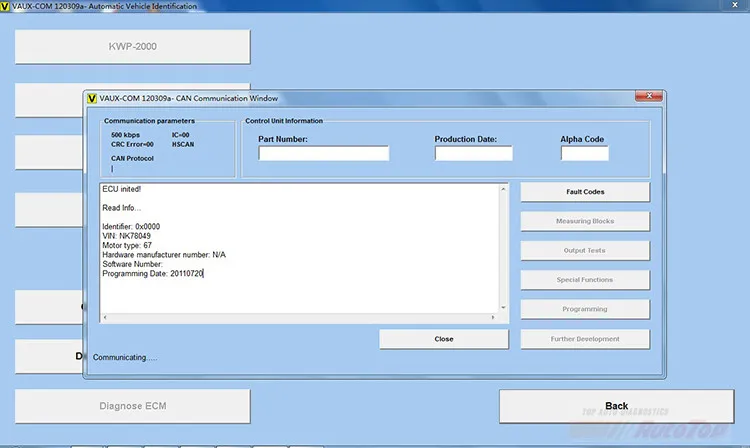Click the 'CAN Protocol' text
The image size is (750, 448).
[132, 158]
